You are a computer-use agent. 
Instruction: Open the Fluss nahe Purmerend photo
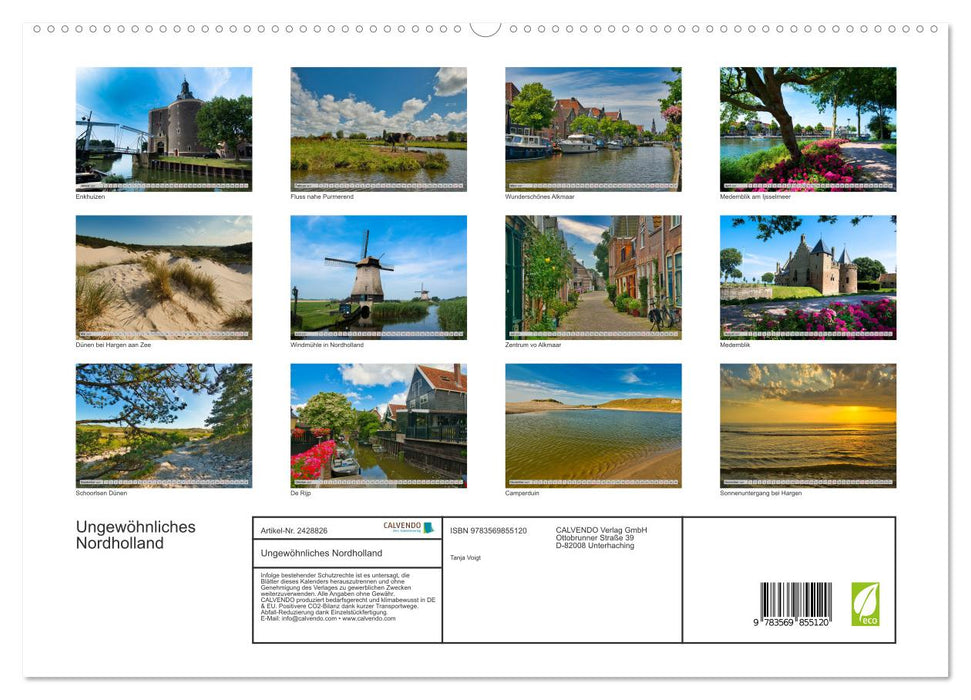pos(378,129)
